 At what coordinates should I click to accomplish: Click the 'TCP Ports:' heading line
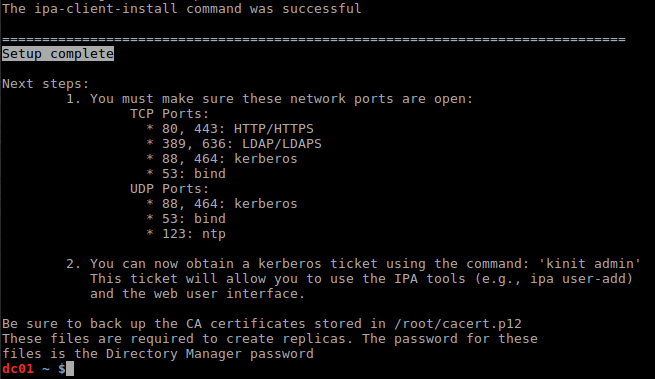pyautogui.click(x=169, y=114)
